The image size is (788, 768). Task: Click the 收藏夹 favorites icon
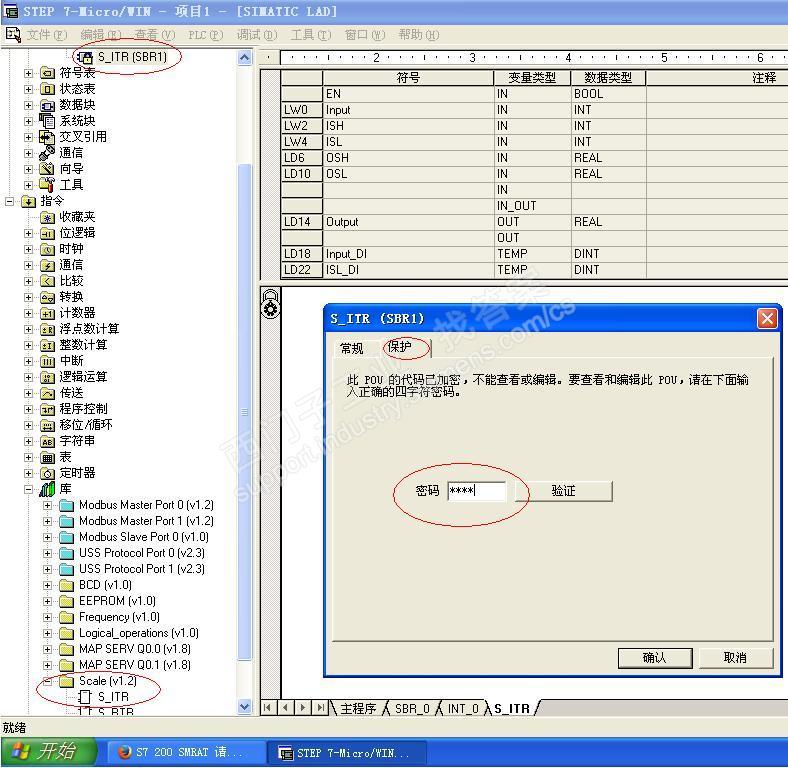tap(47, 217)
